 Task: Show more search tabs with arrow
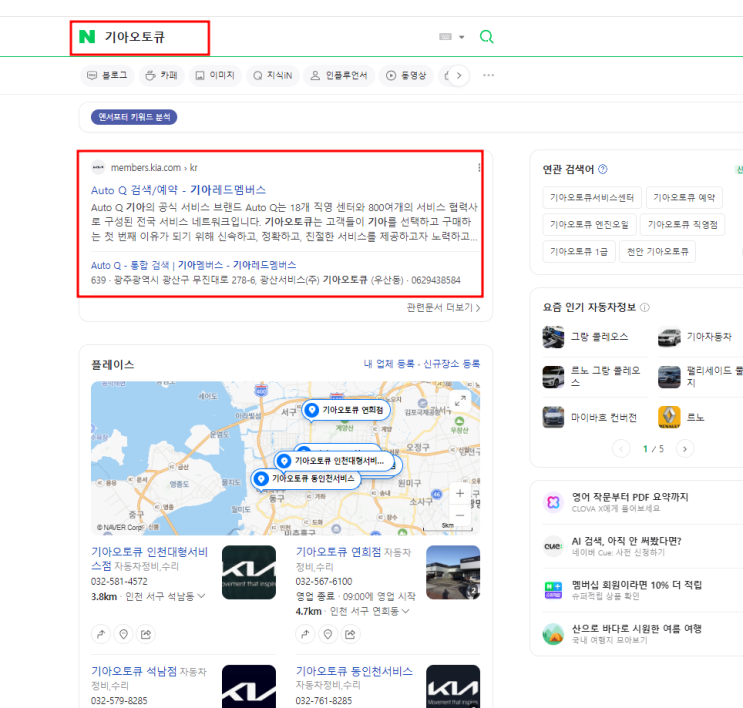[x=458, y=75]
